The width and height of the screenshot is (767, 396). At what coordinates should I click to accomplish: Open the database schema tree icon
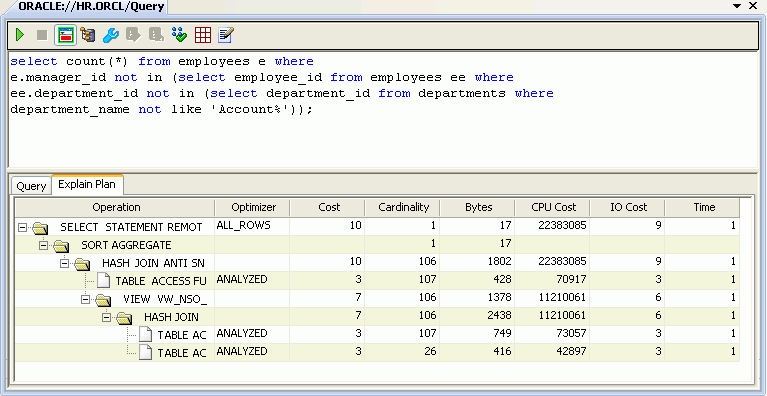tap(88, 35)
